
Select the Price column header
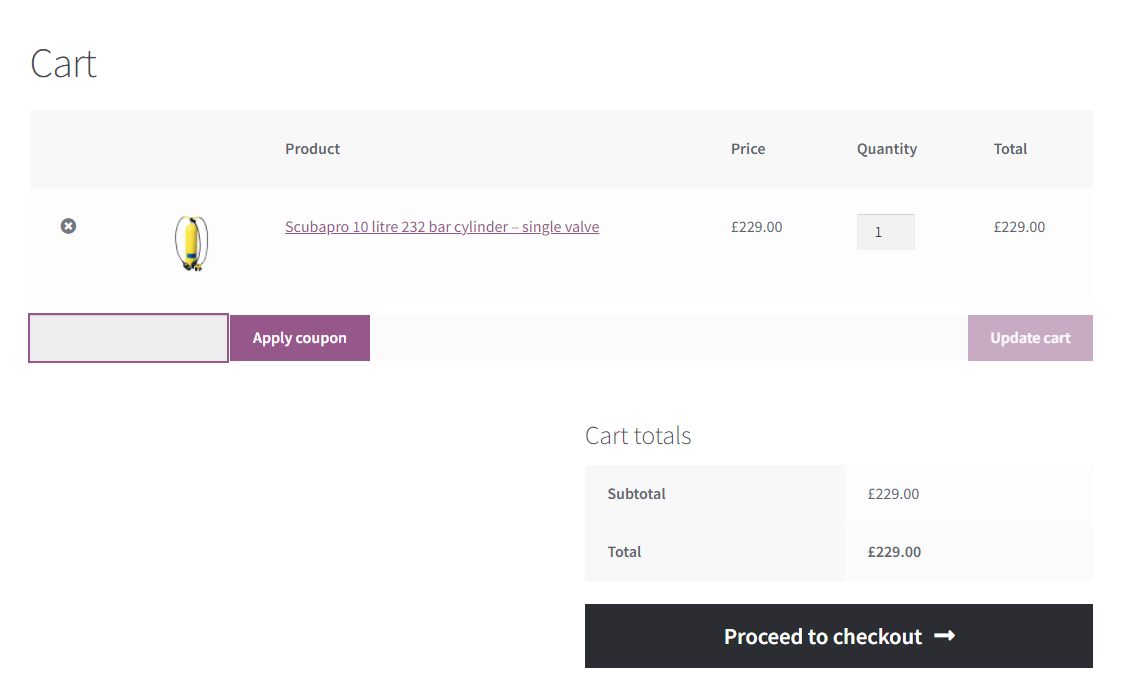pyautogui.click(x=748, y=149)
